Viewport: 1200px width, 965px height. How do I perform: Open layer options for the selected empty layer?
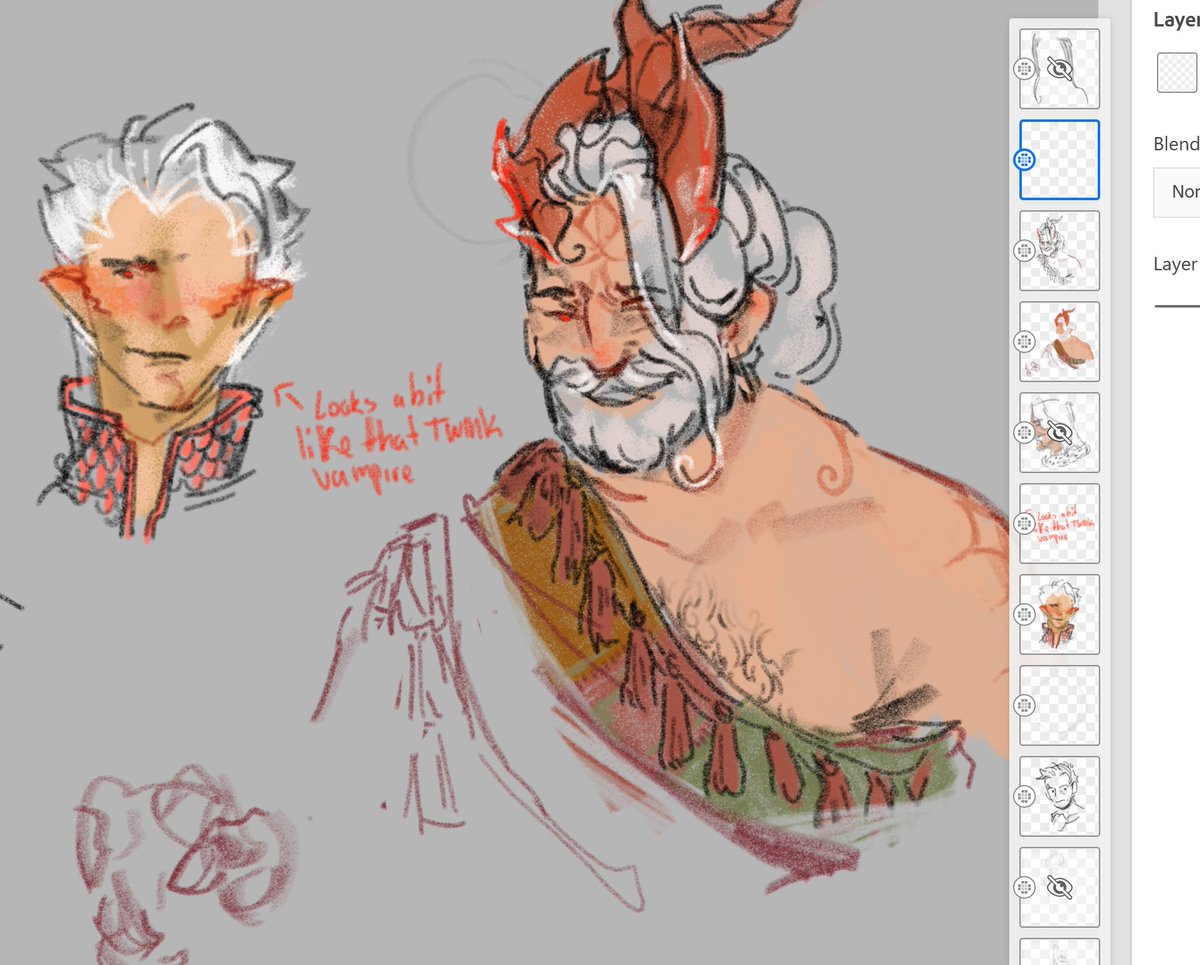coord(1024,158)
